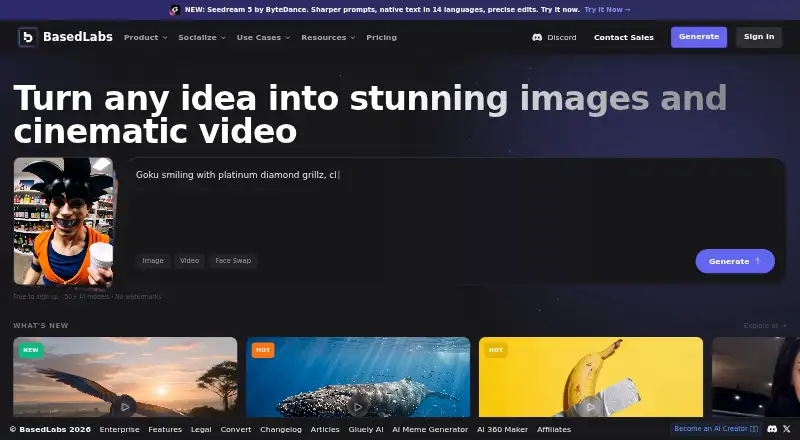The height and width of the screenshot is (440, 800).
Task: Select the Face Swap mode chip
Action: point(233,261)
